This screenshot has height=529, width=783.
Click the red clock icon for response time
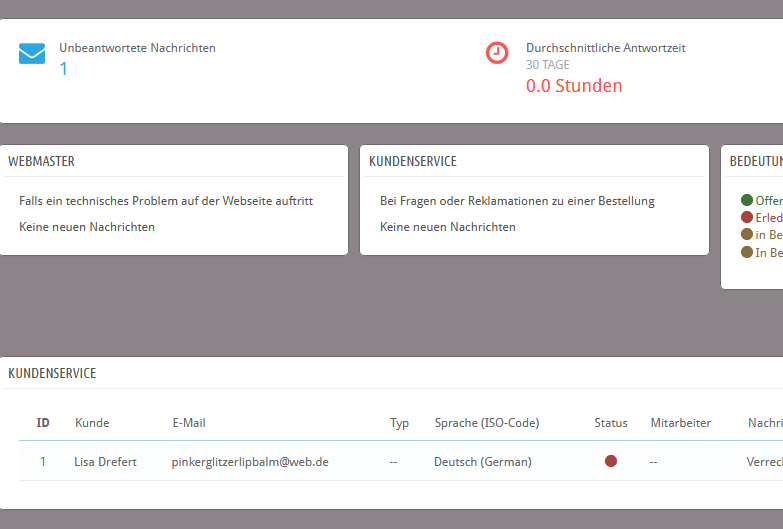tap(497, 53)
